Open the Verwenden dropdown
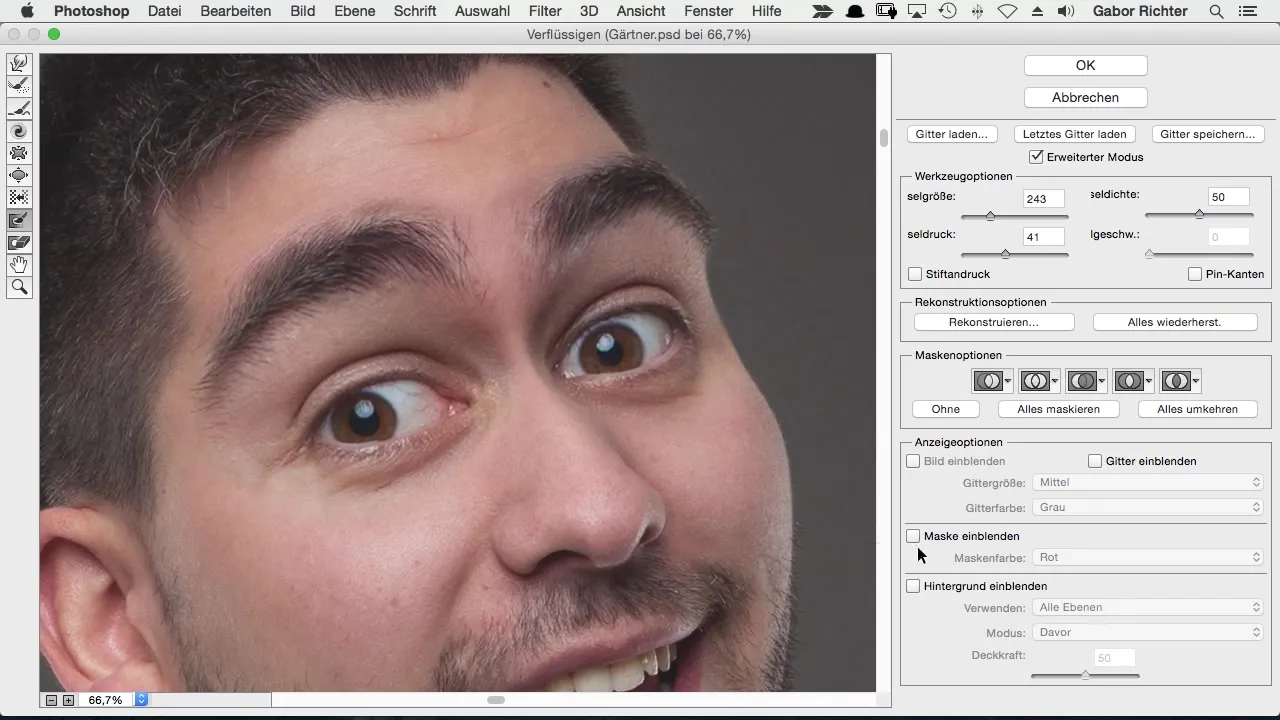The image size is (1280, 720). [1148, 607]
